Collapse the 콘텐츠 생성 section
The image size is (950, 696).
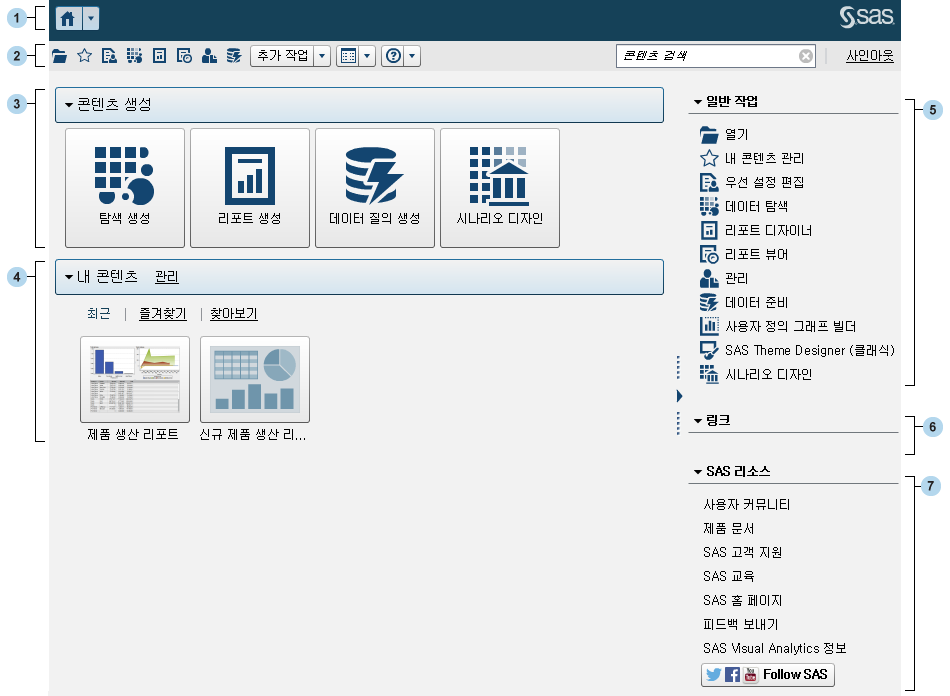[x=69, y=104]
